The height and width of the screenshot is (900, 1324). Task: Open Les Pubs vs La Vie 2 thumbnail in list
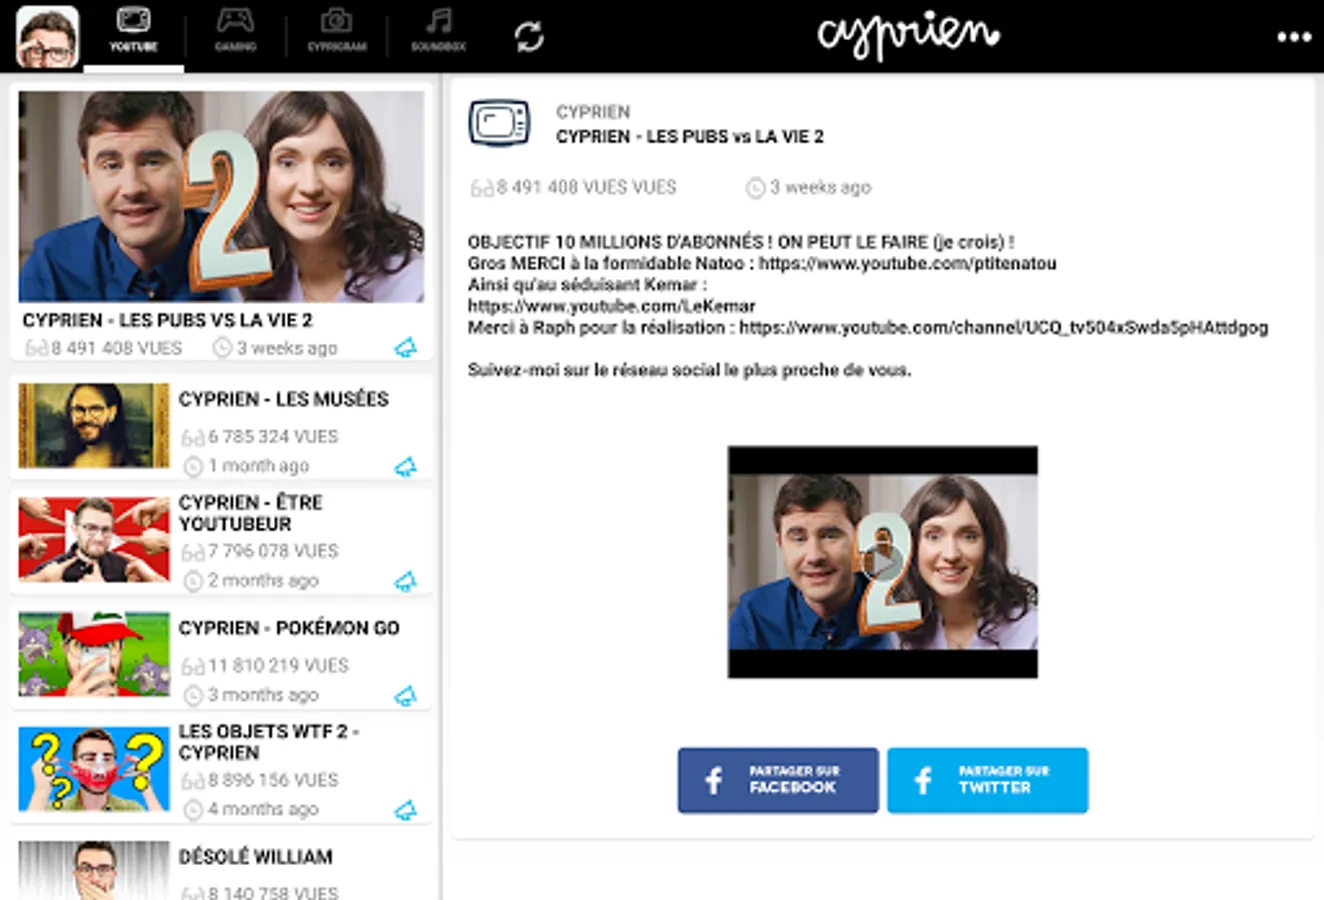pyautogui.click(x=221, y=196)
